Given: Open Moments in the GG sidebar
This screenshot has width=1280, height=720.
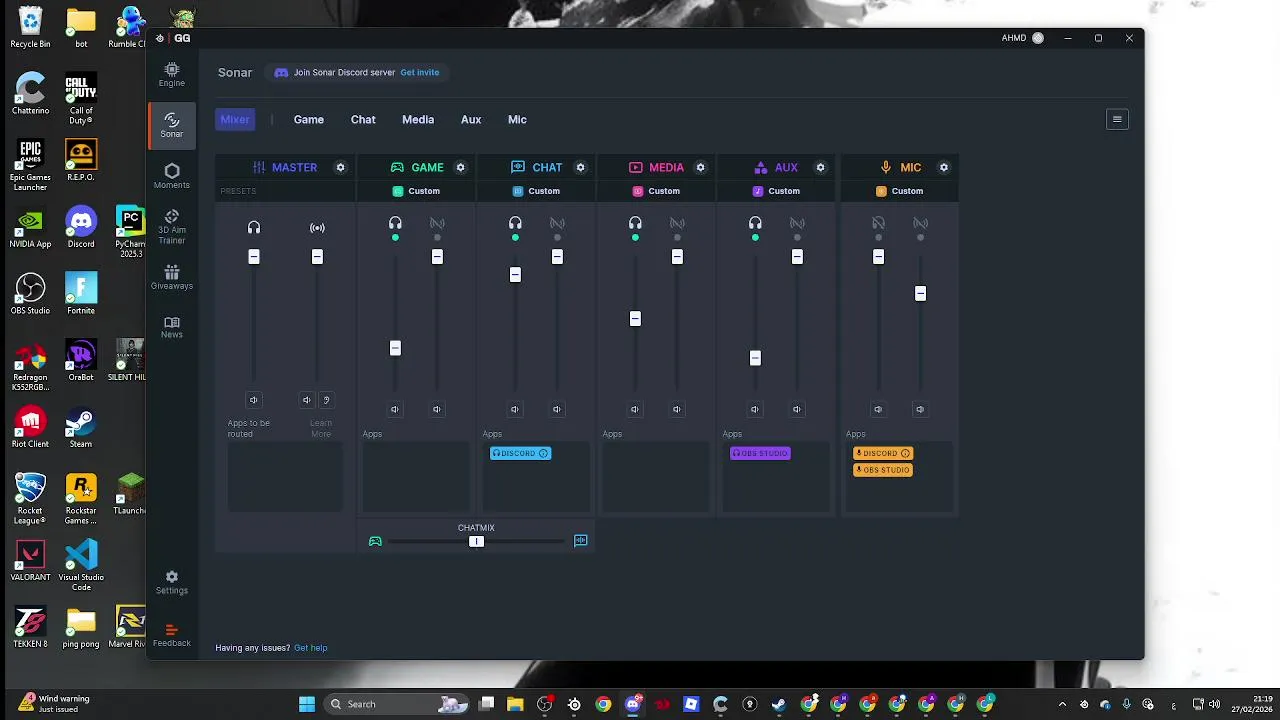Looking at the screenshot, I should (172, 176).
